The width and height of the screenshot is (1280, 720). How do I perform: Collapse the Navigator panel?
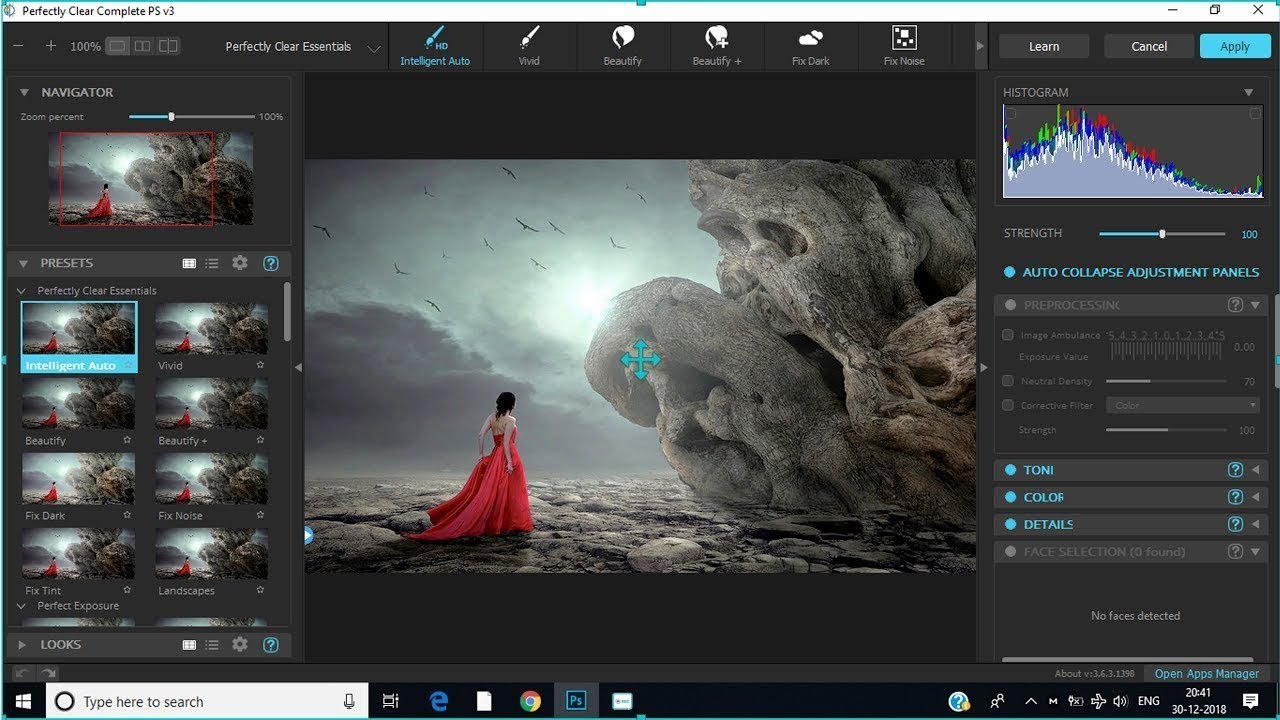coord(24,92)
